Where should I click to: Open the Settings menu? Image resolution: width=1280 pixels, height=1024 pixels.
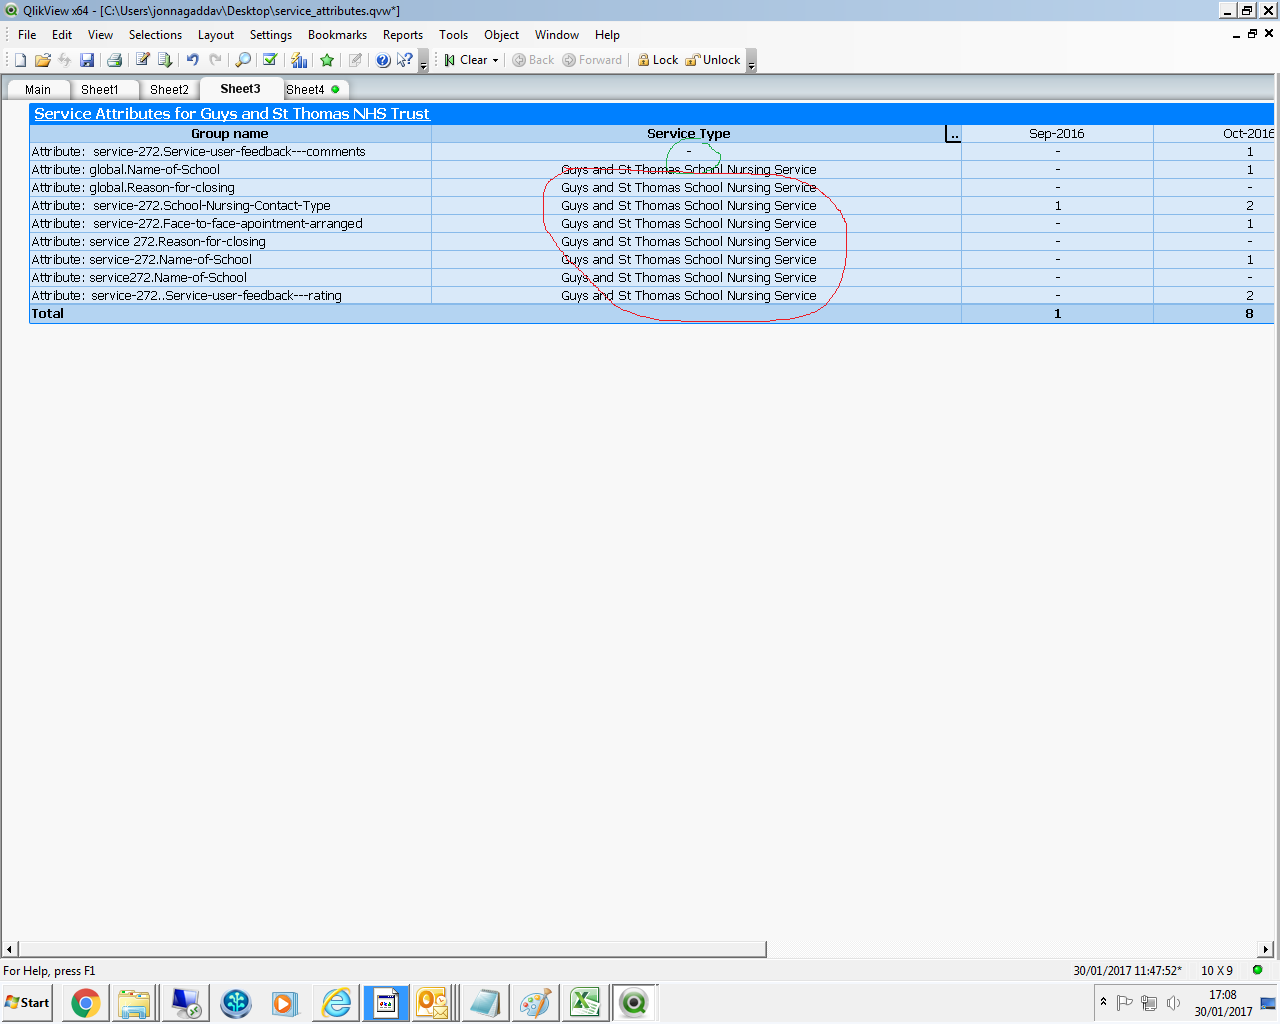[x=271, y=35]
